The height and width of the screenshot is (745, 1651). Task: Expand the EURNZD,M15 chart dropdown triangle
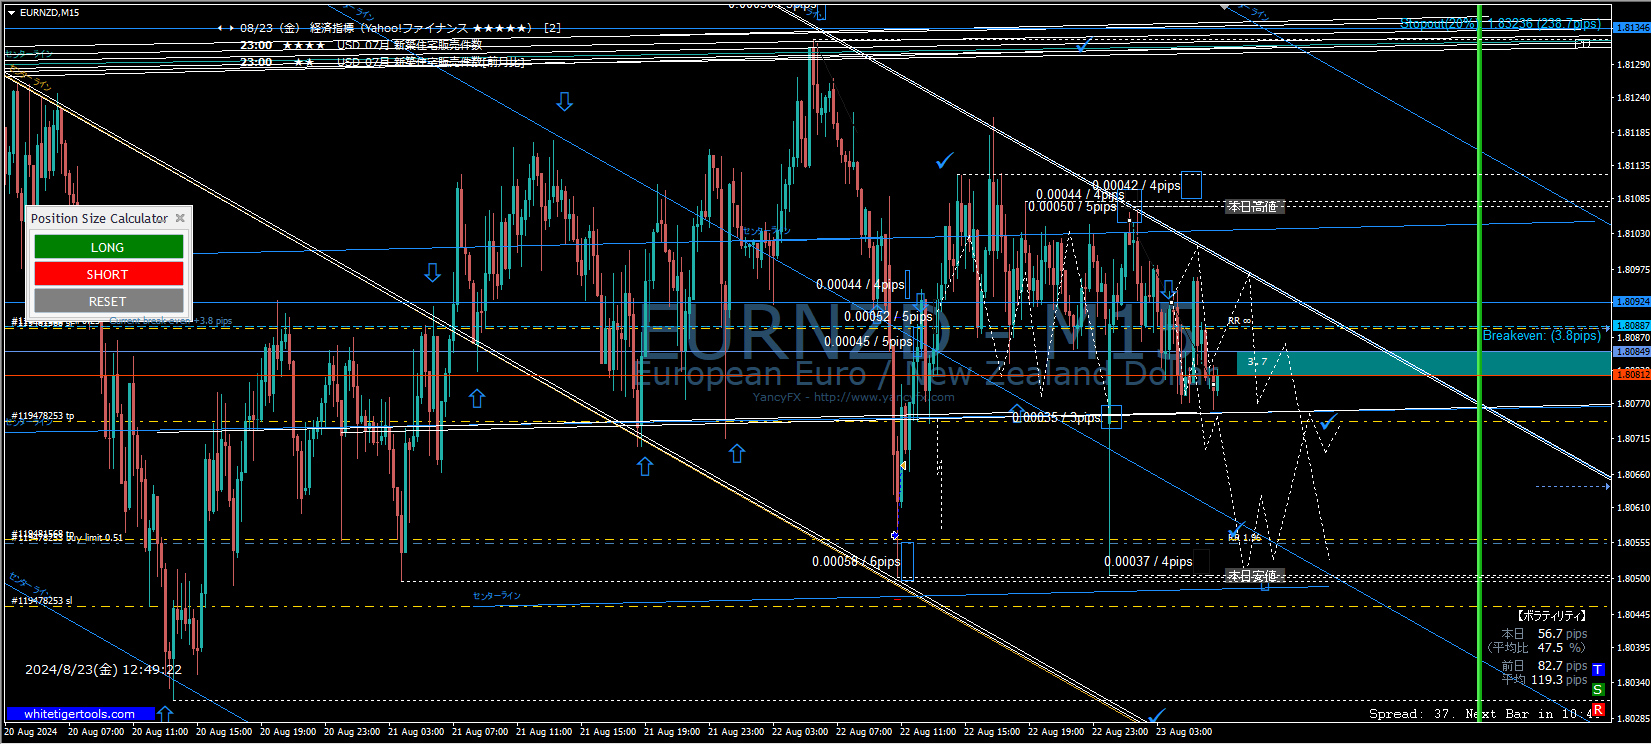point(11,12)
